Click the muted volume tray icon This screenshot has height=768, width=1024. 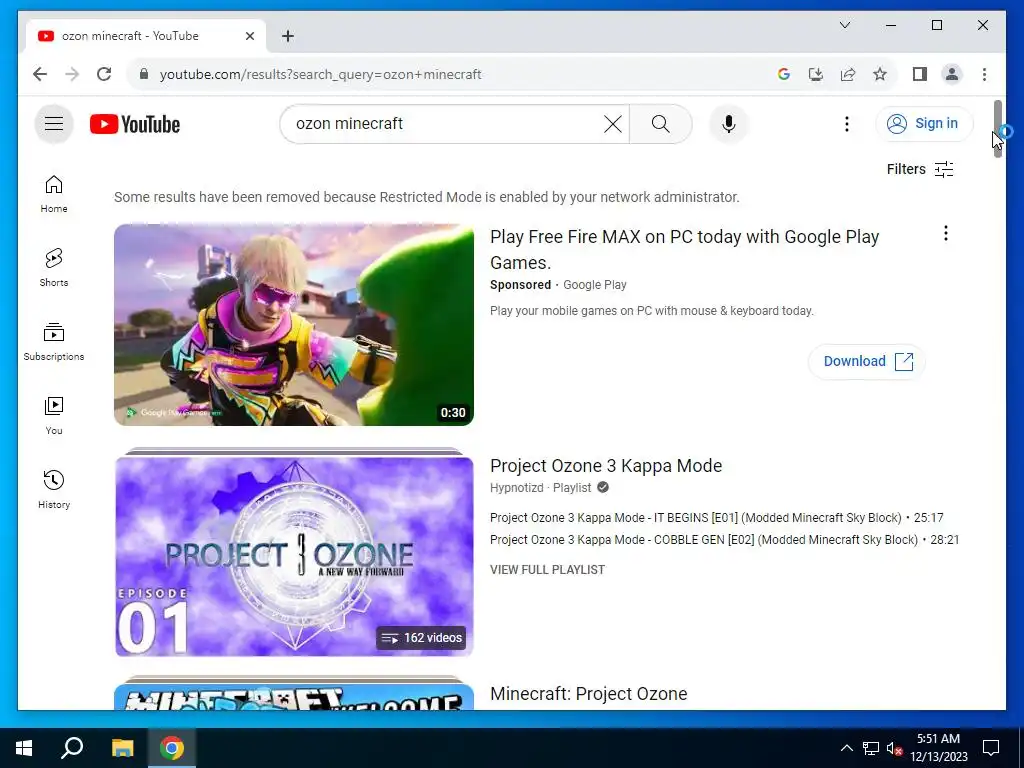coord(894,748)
